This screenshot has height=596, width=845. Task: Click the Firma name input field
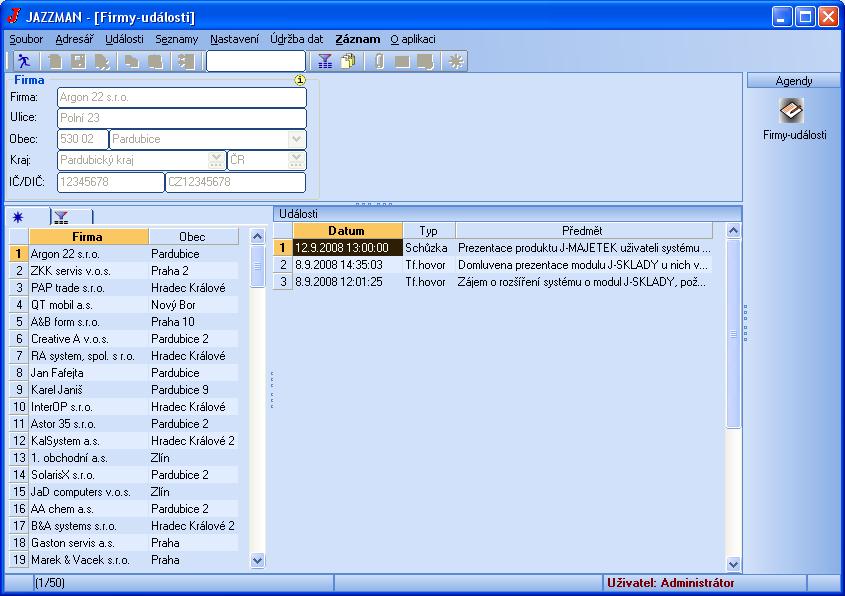point(182,98)
